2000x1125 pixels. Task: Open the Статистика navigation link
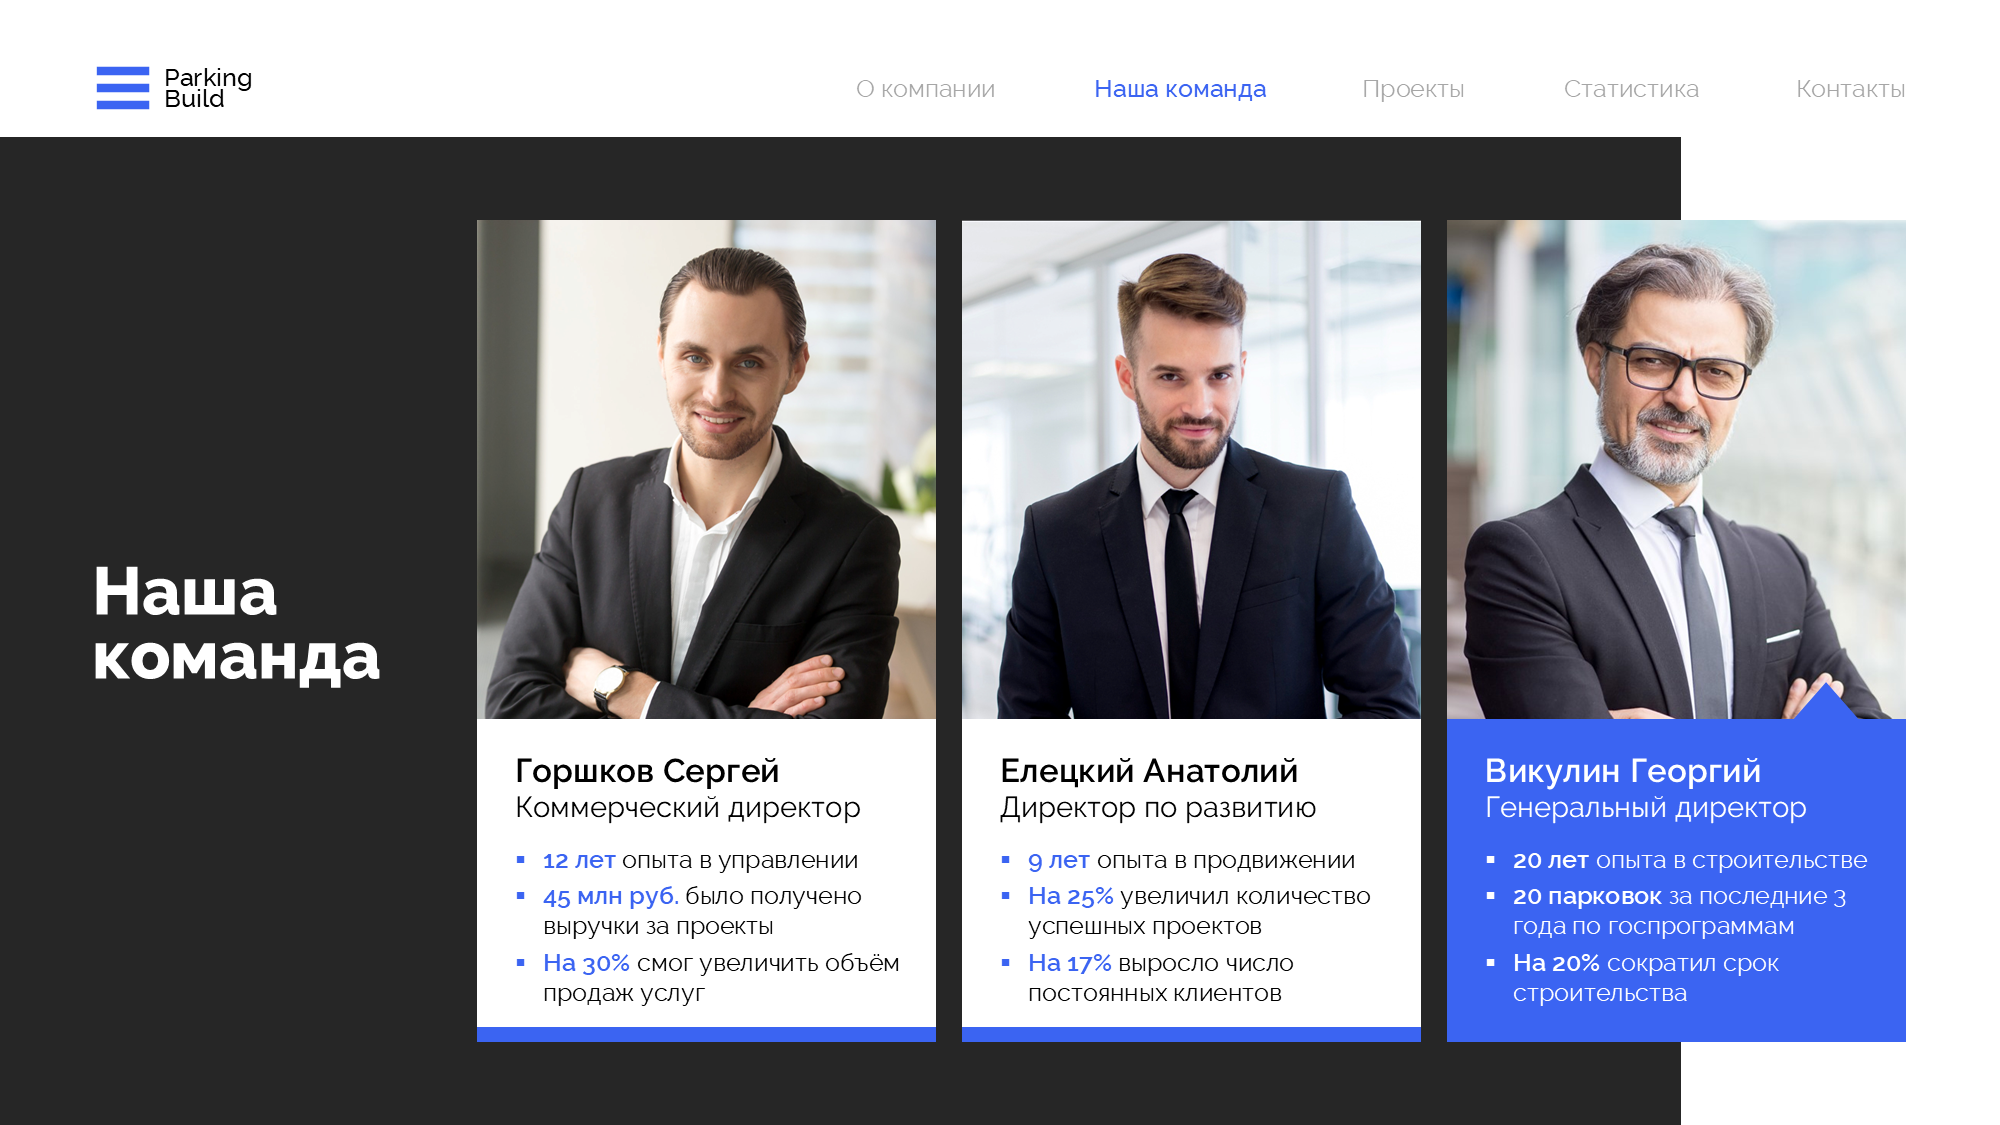point(1631,89)
